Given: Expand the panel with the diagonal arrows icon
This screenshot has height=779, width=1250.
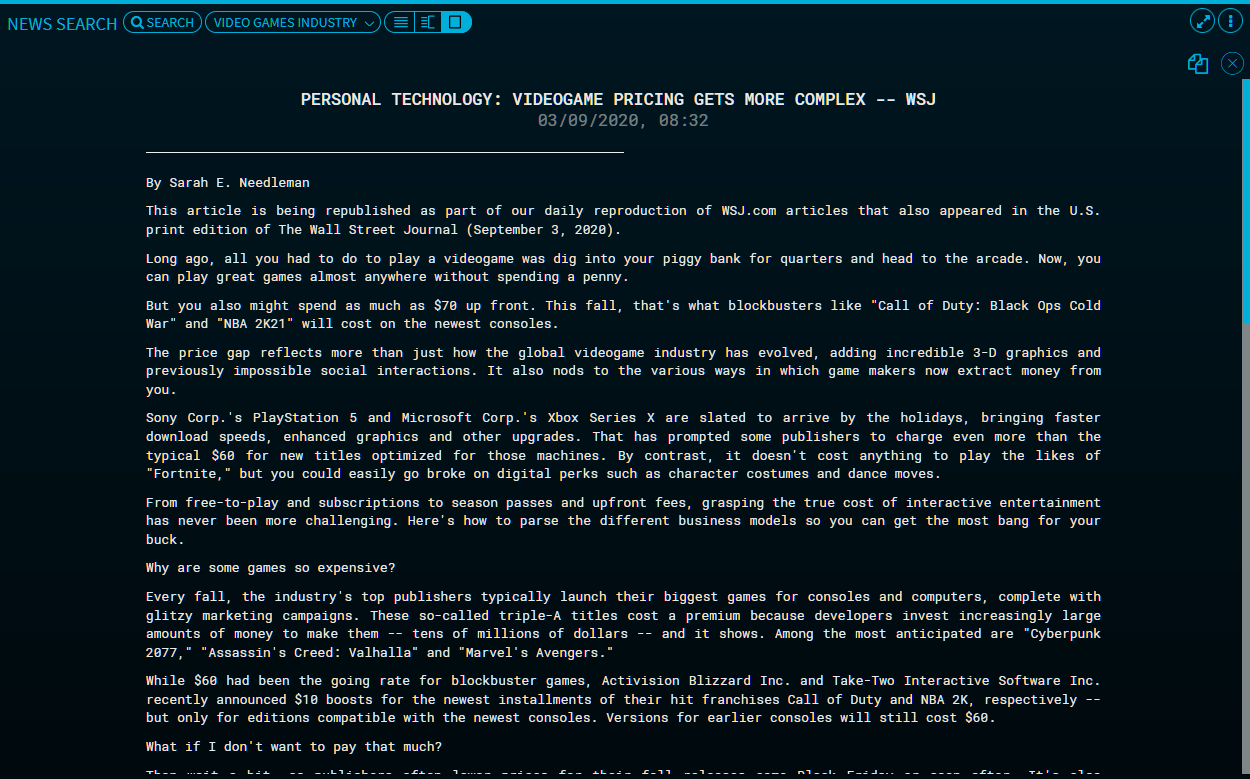Looking at the screenshot, I should coord(1202,21).
